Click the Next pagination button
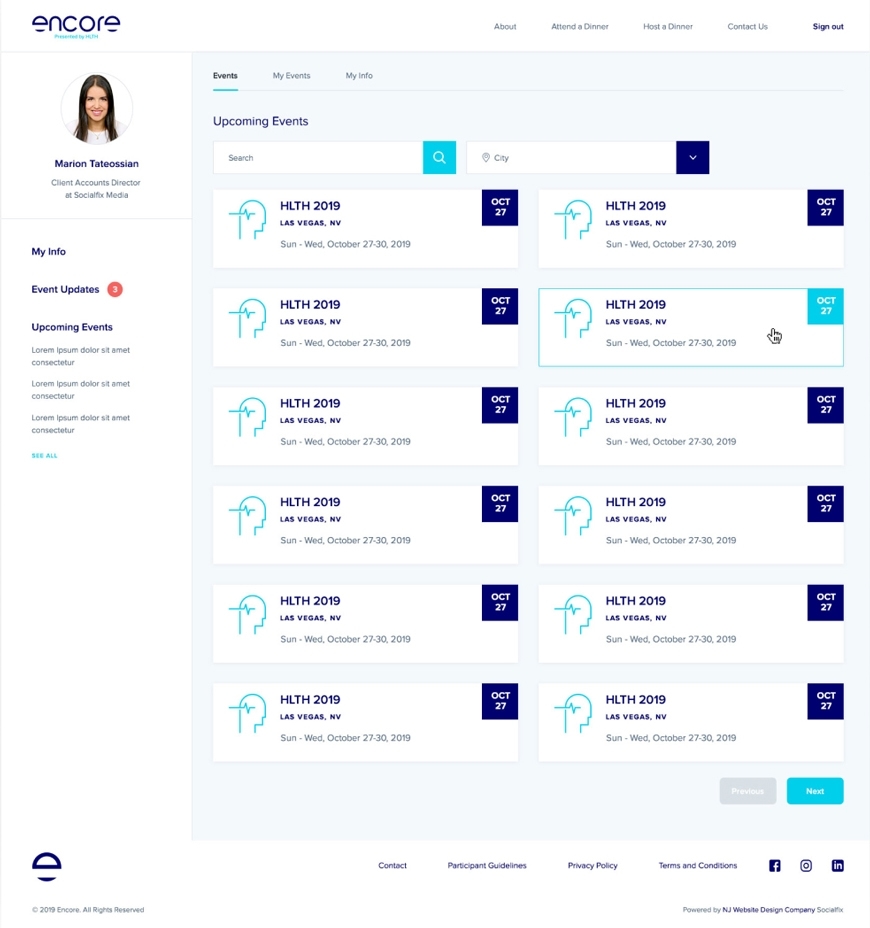The height and width of the screenshot is (928, 870). click(x=815, y=791)
